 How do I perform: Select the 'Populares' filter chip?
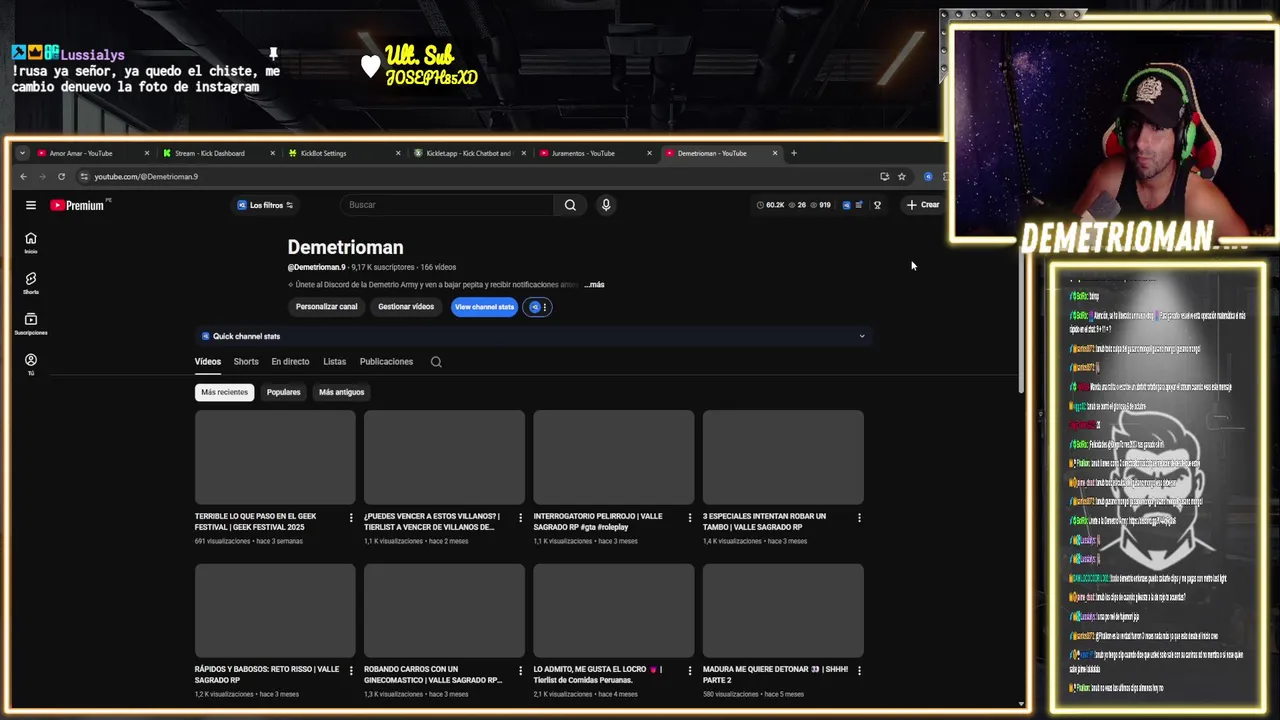tap(283, 392)
